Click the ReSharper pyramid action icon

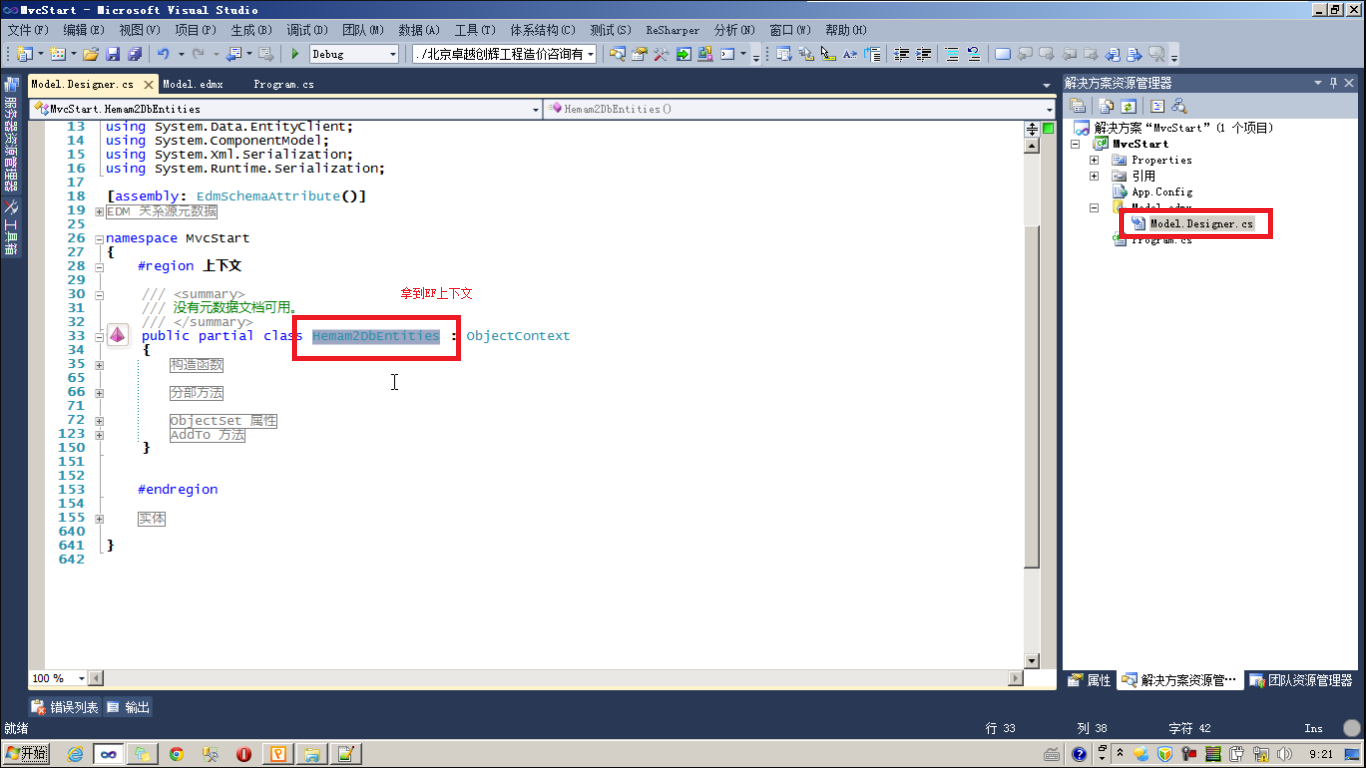[x=117, y=336]
